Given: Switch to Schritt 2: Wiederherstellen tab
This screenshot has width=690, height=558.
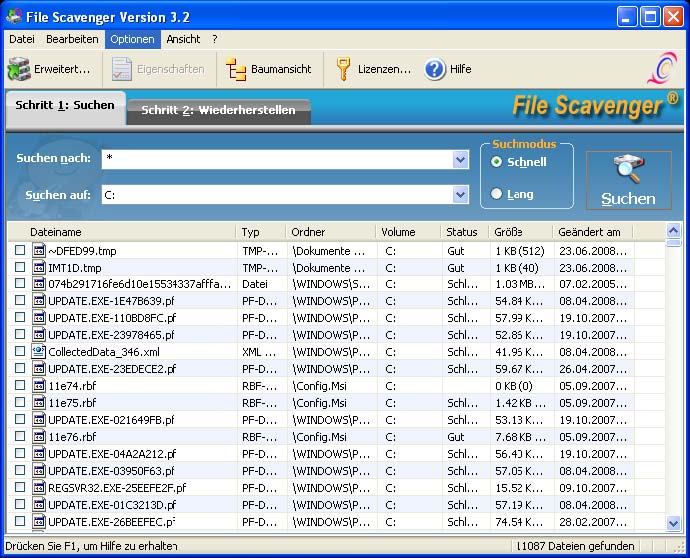Looking at the screenshot, I should click(x=218, y=110).
